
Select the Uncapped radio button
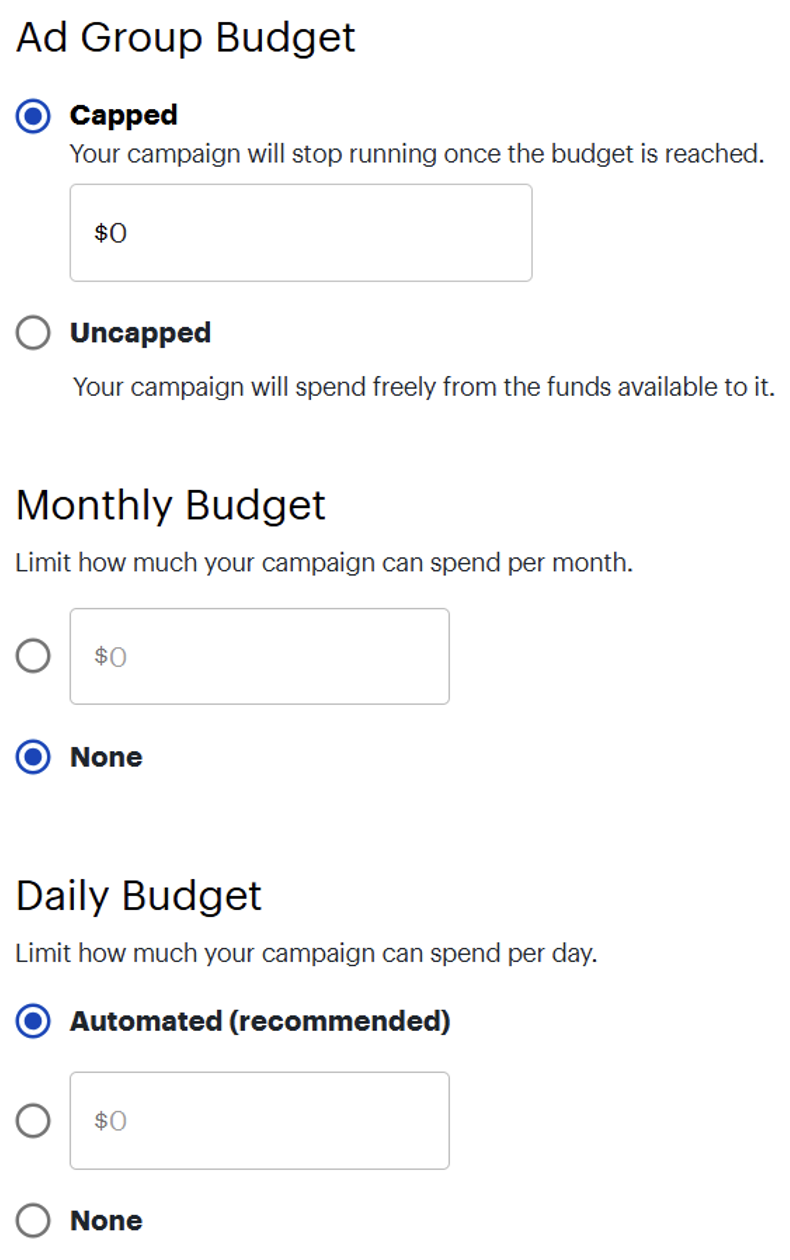tap(33, 333)
